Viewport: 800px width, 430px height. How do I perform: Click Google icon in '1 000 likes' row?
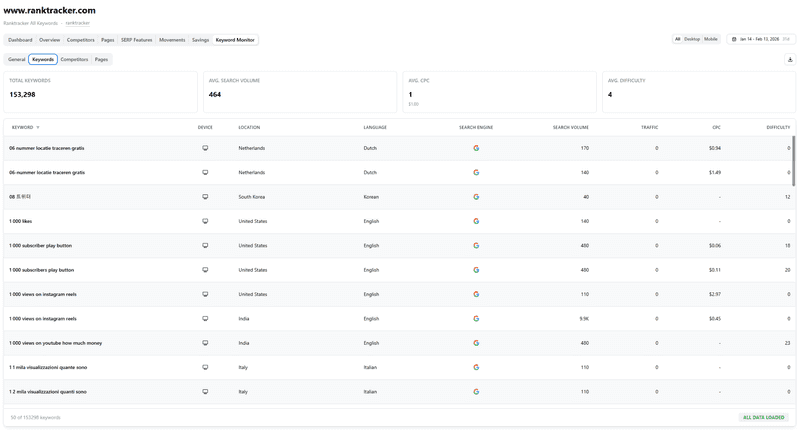point(476,221)
